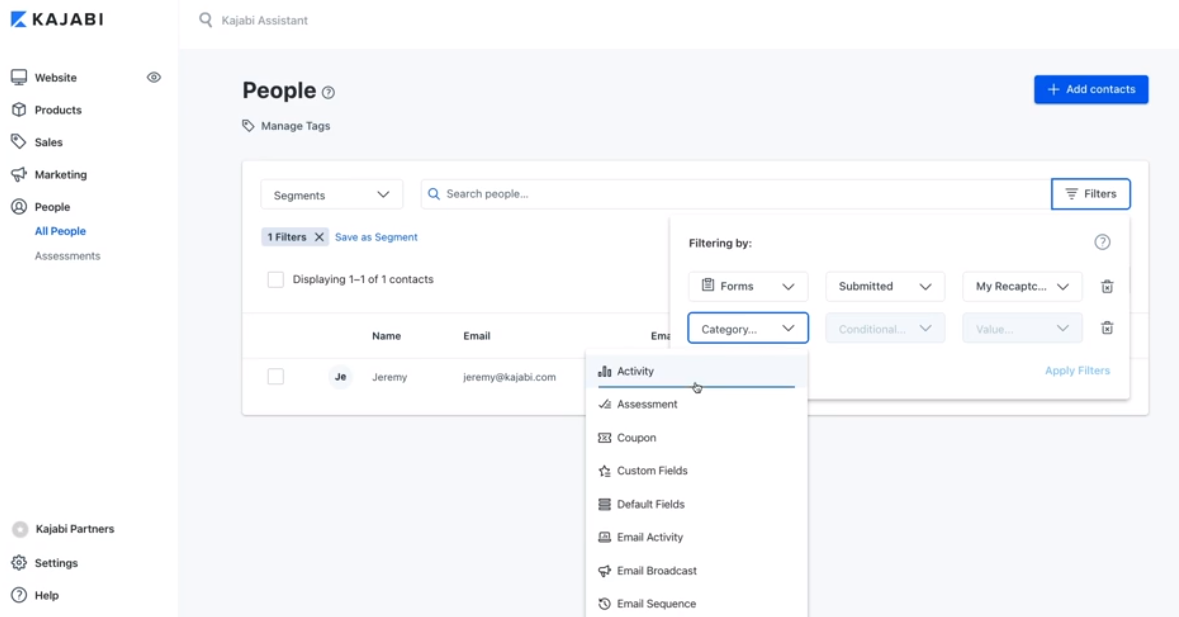Click Save as Segment link
The image size is (1179, 617).
pyautogui.click(x=376, y=237)
